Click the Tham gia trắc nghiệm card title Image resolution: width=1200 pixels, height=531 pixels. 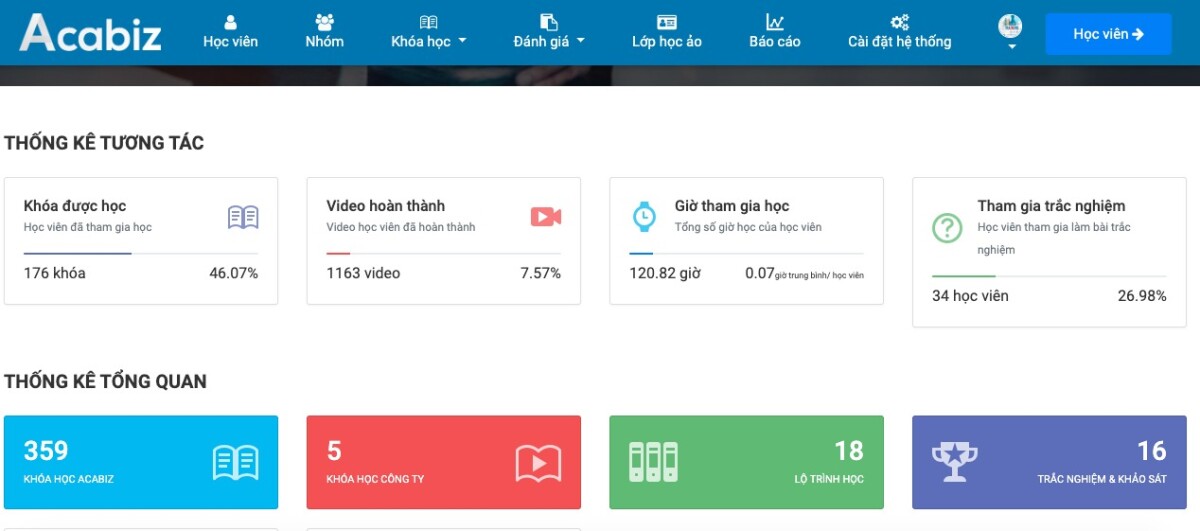pyautogui.click(x=1051, y=206)
